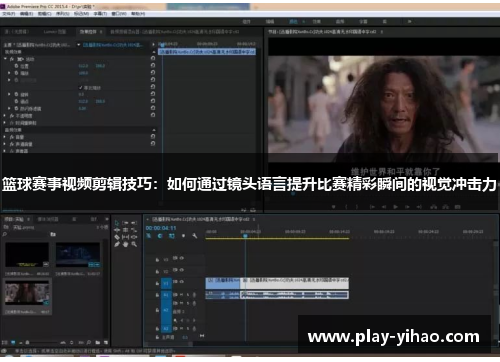Toggle stopwatch animation for Position
The image size is (500, 362).
16,66
